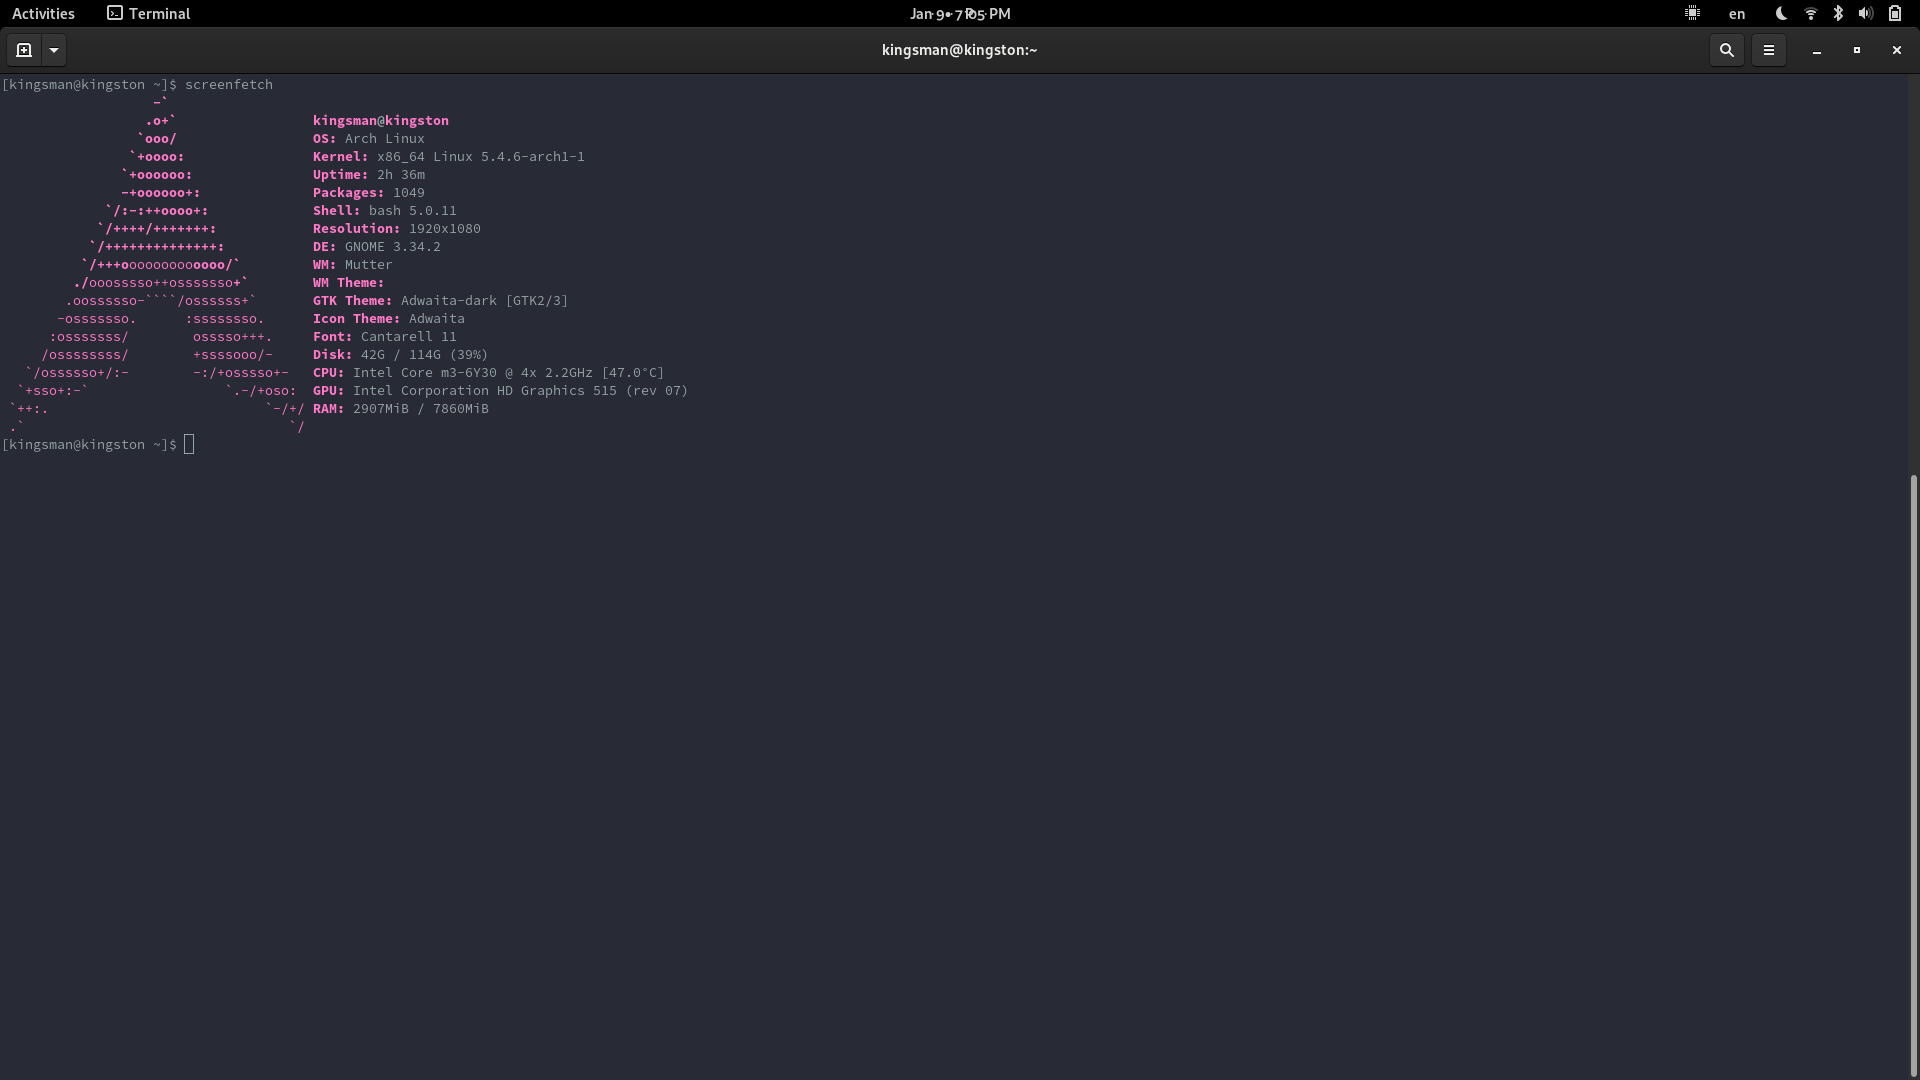Maximize the terminal window
This screenshot has width=1920, height=1080.
click(x=1856, y=50)
